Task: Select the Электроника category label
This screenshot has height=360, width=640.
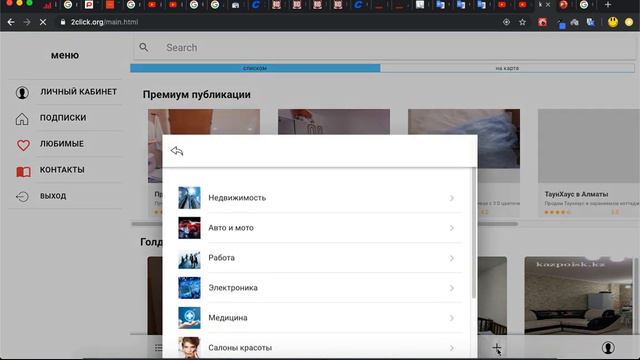Action: (x=233, y=288)
